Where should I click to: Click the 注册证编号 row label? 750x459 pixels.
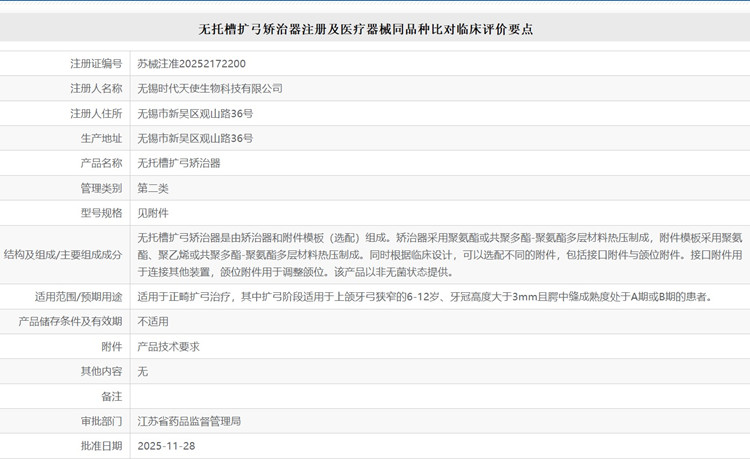pos(96,63)
